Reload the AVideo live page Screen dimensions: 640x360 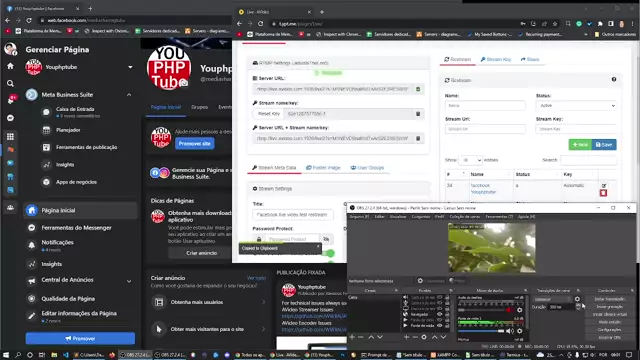(260, 24)
